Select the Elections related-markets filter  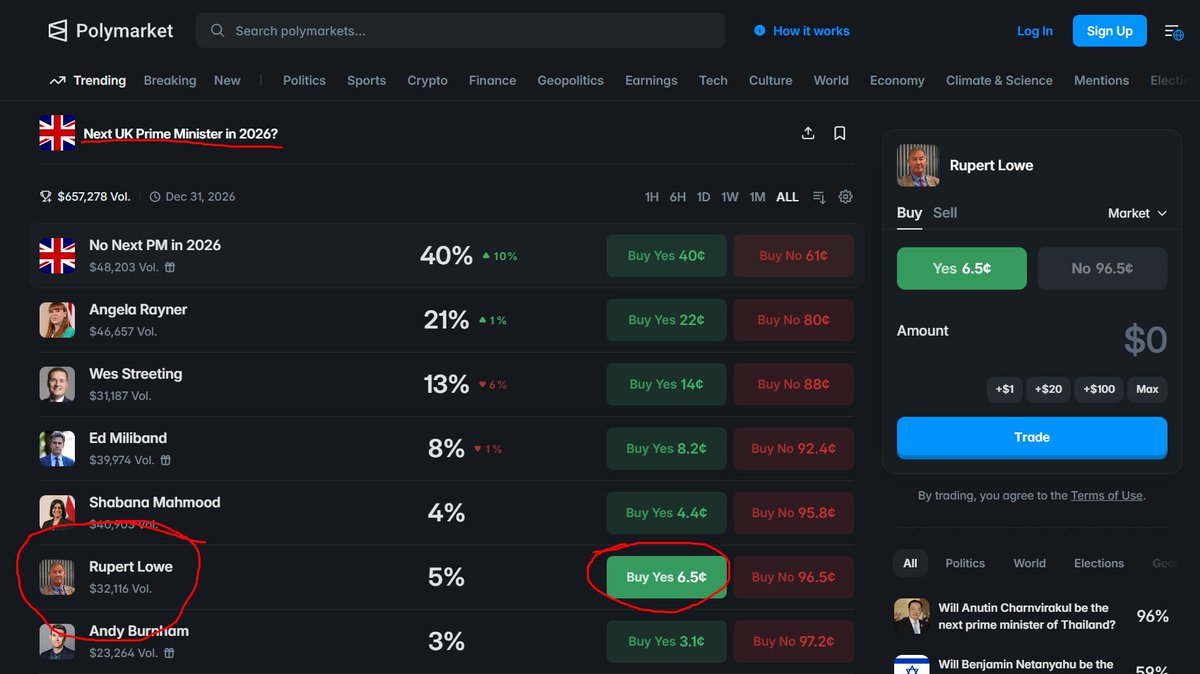click(x=1099, y=563)
